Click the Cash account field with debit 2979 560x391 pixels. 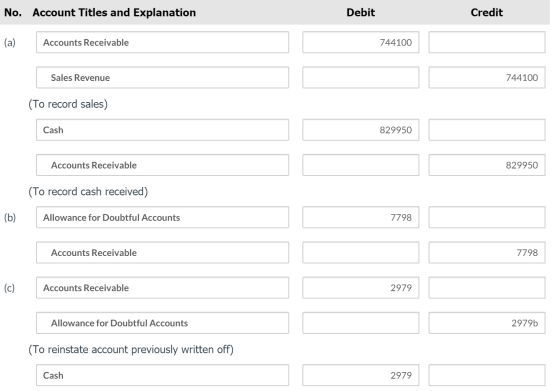click(162, 375)
